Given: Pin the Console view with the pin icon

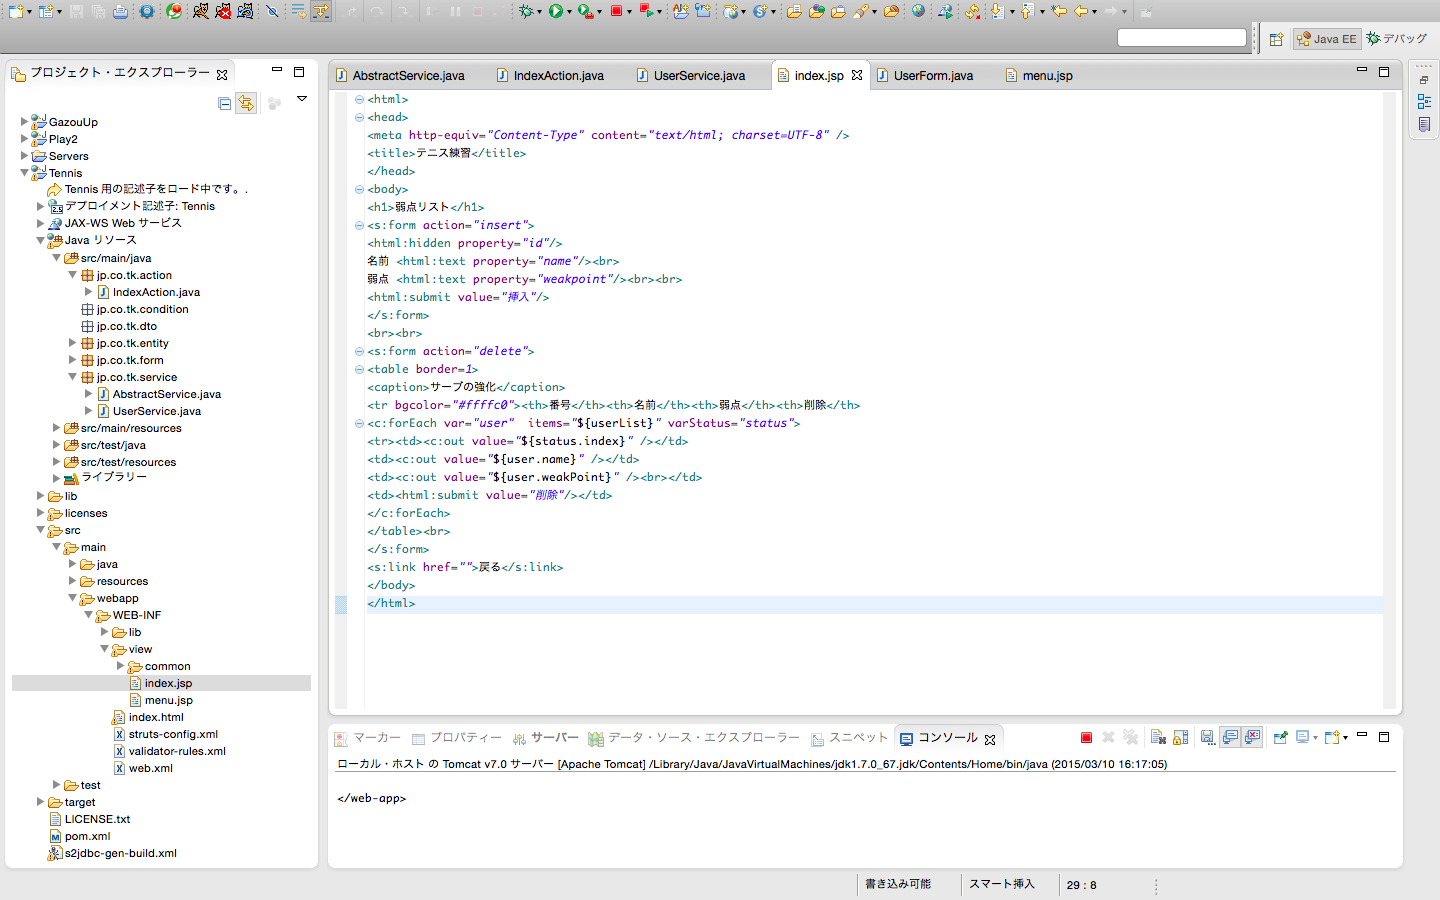Looking at the screenshot, I should (x=1281, y=738).
